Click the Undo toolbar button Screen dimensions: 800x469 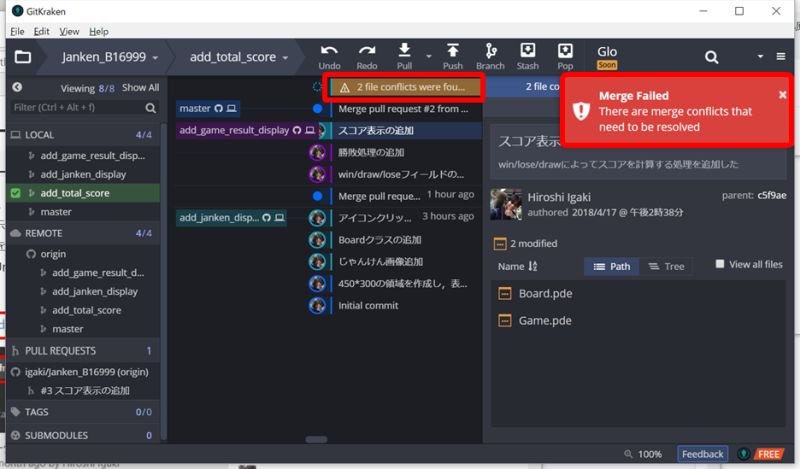[x=329, y=57]
